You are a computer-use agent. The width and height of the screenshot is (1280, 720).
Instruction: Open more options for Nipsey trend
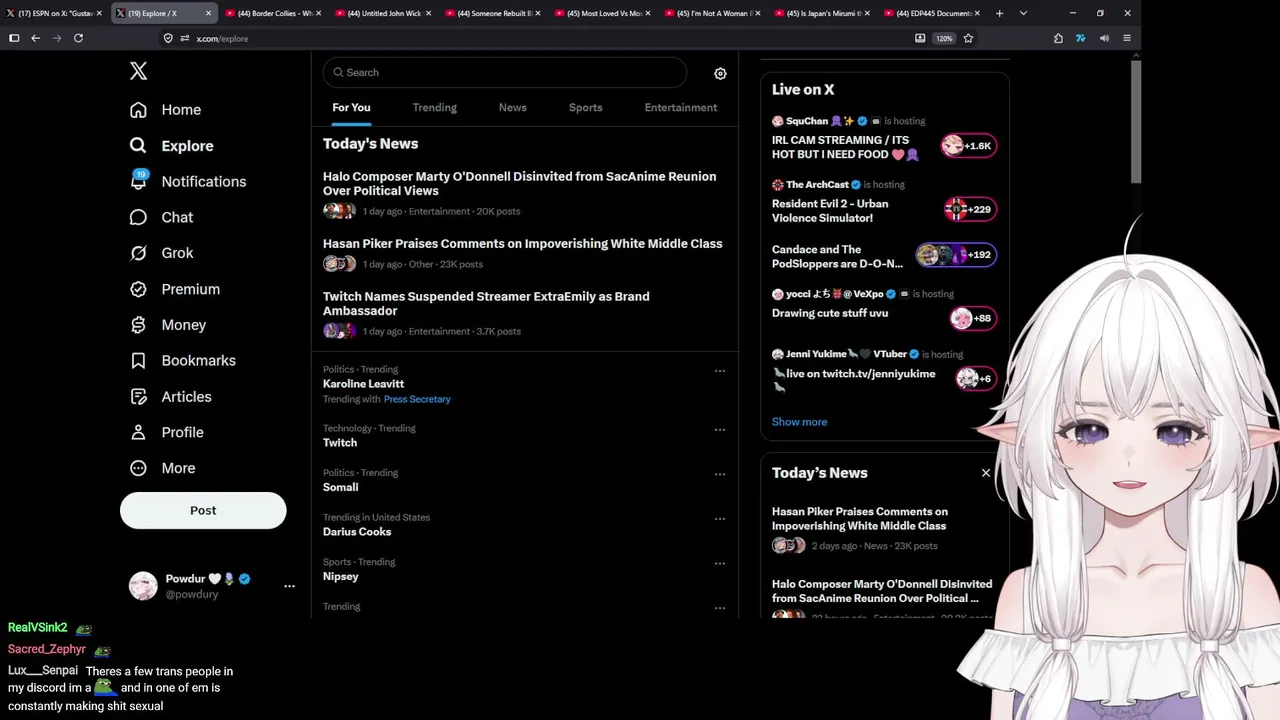coord(719,563)
